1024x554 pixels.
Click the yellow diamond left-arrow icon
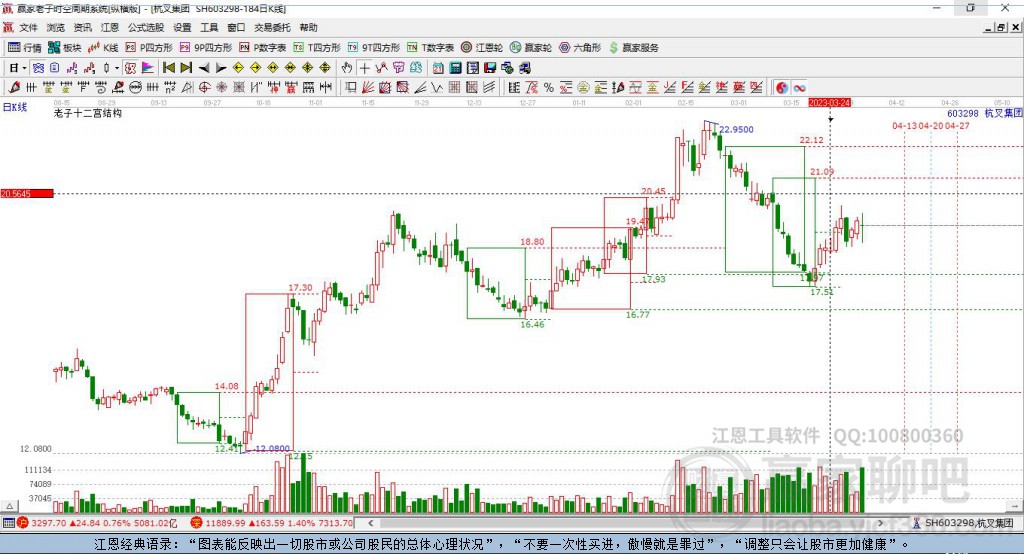coord(238,68)
